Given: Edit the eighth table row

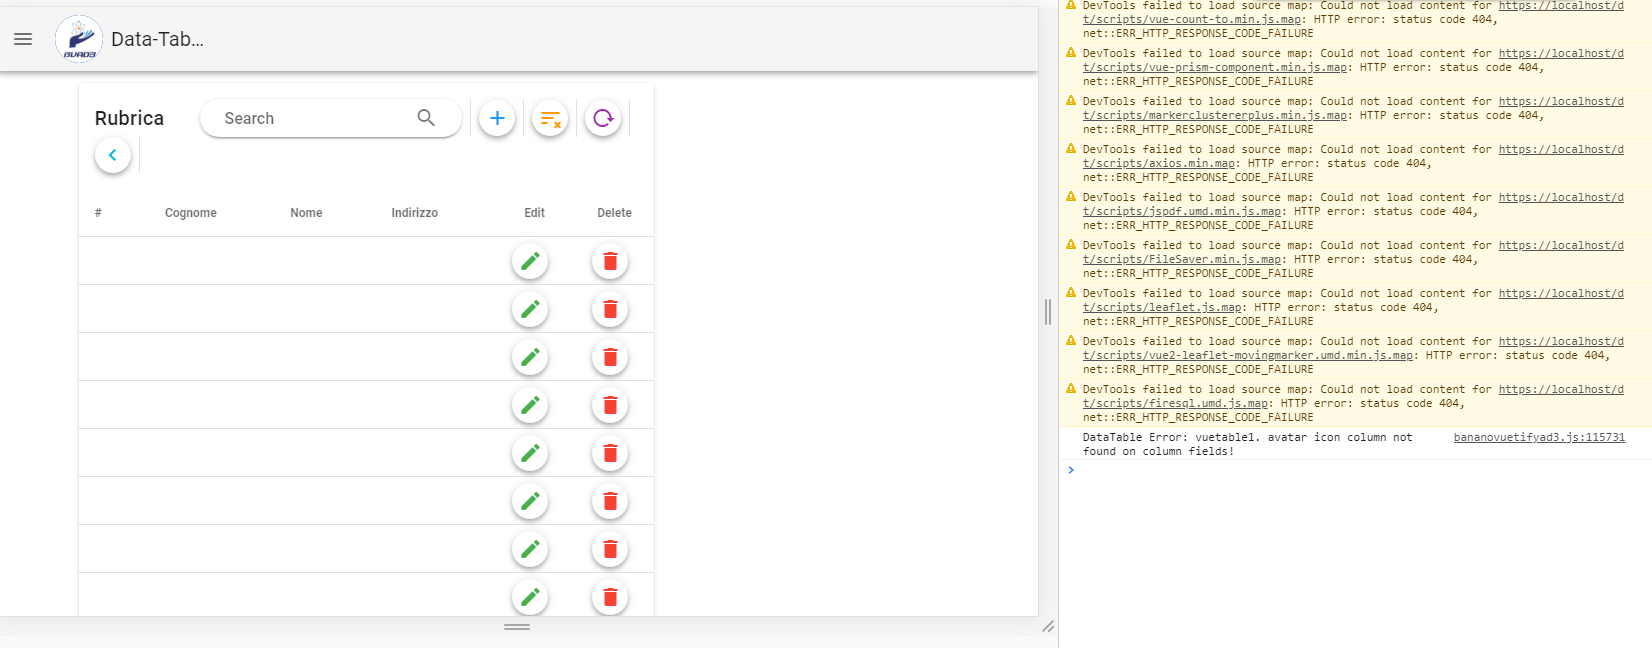Looking at the screenshot, I should tap(530, 597).
